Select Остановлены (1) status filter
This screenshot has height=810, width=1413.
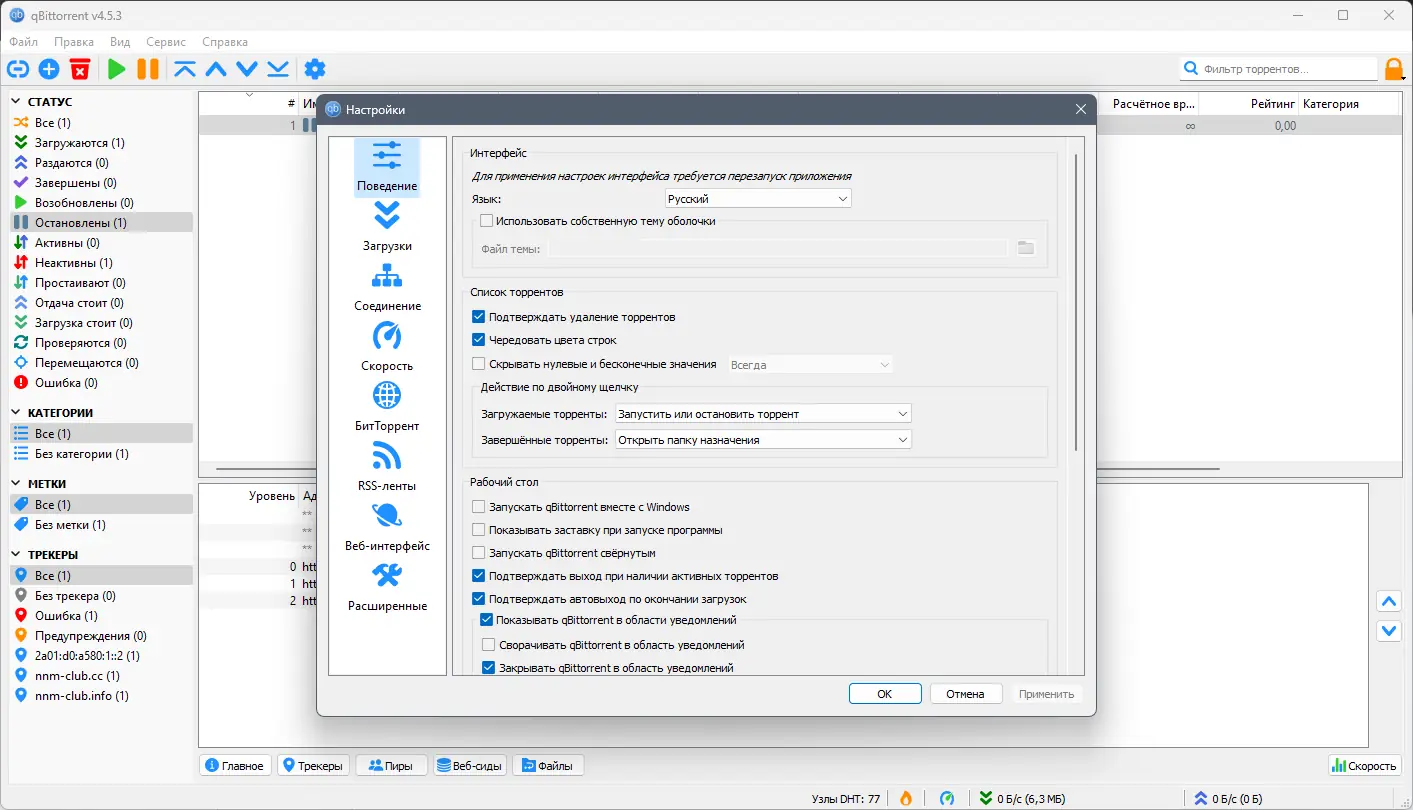click(x=101, y=223)
